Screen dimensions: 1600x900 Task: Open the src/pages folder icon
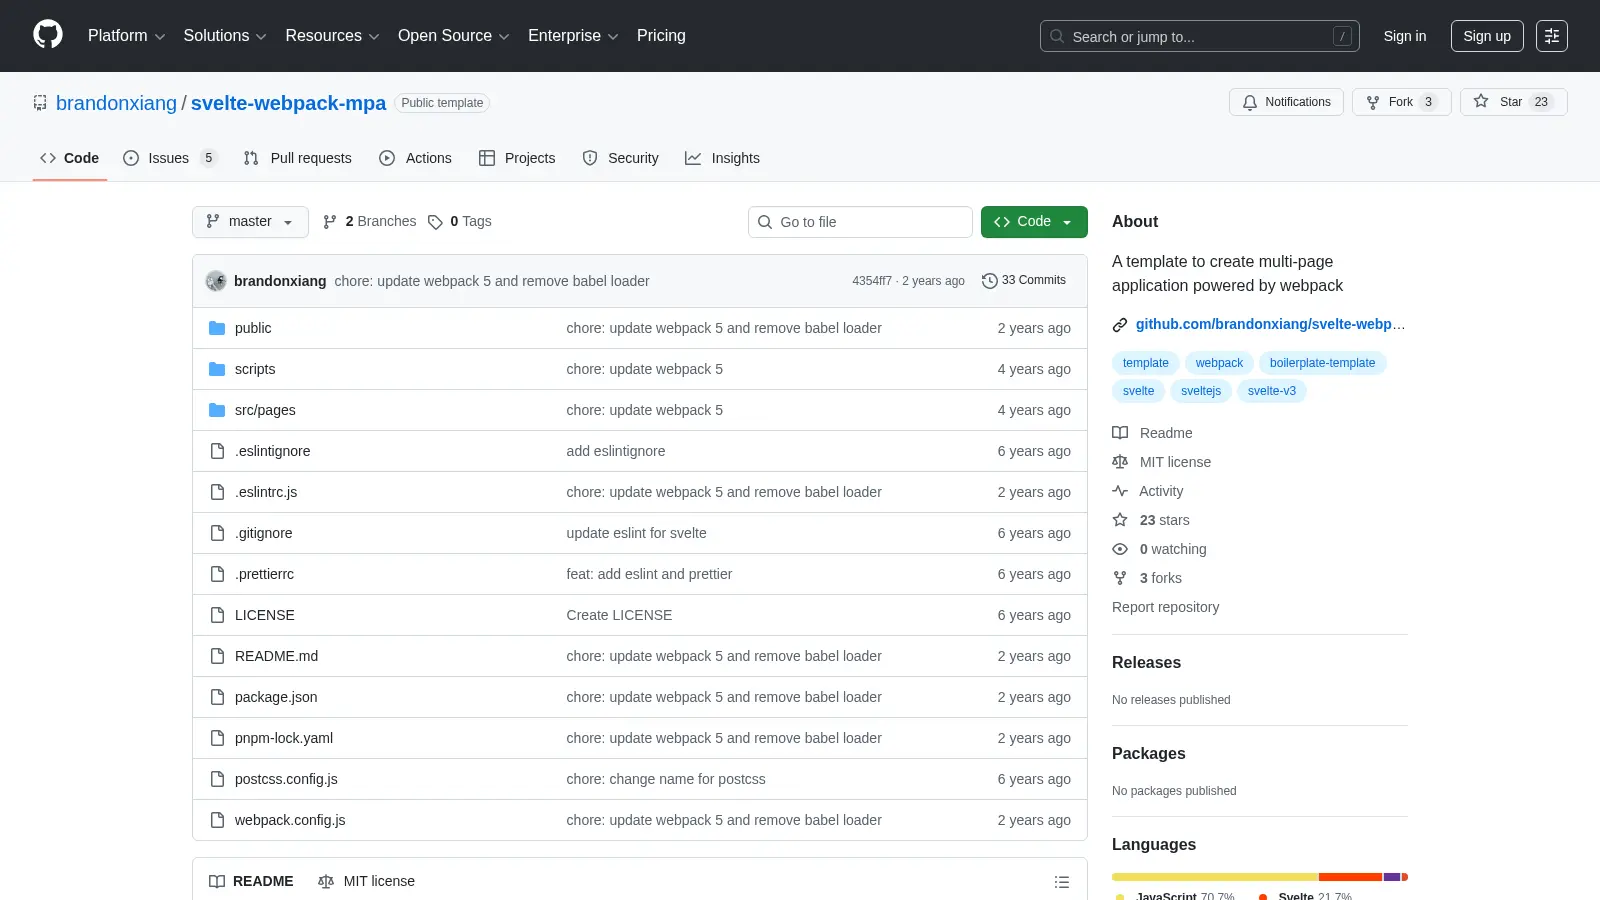217,410
